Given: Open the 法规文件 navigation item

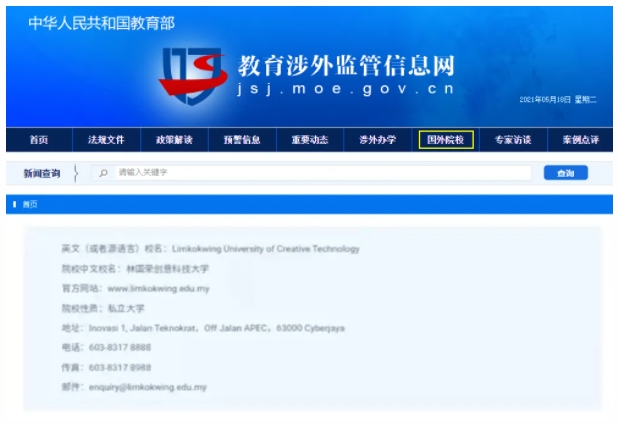Looking at the screenshot, I should (x=106, y=140).
